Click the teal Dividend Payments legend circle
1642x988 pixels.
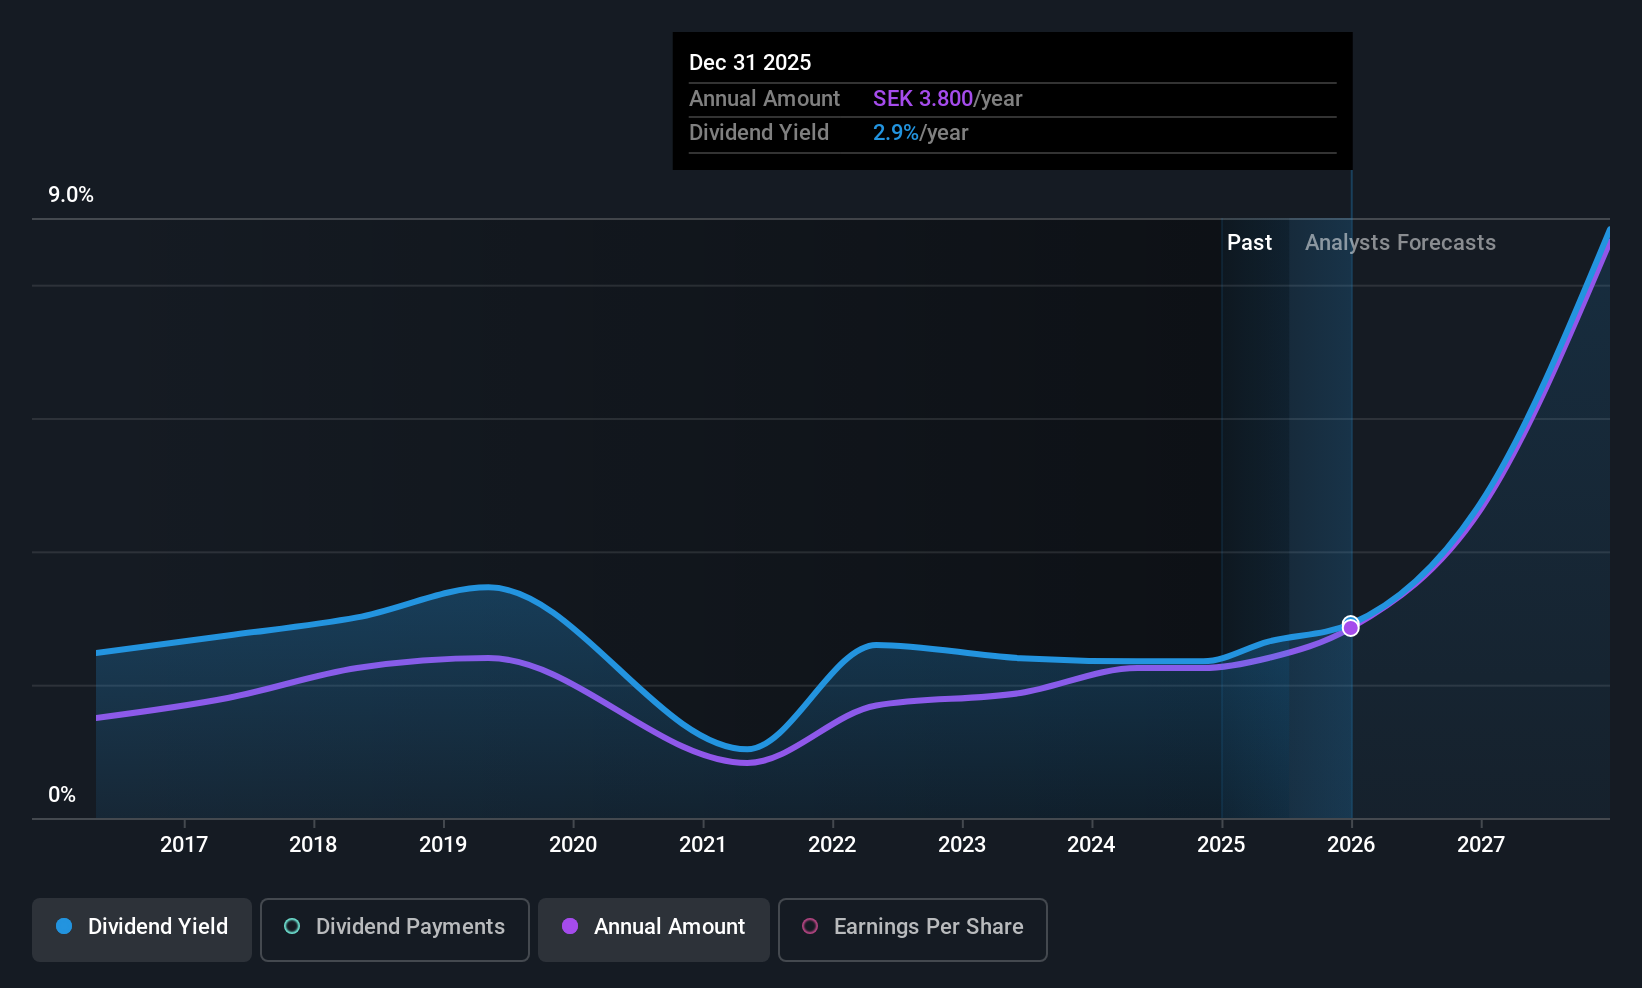click(292, 927)
